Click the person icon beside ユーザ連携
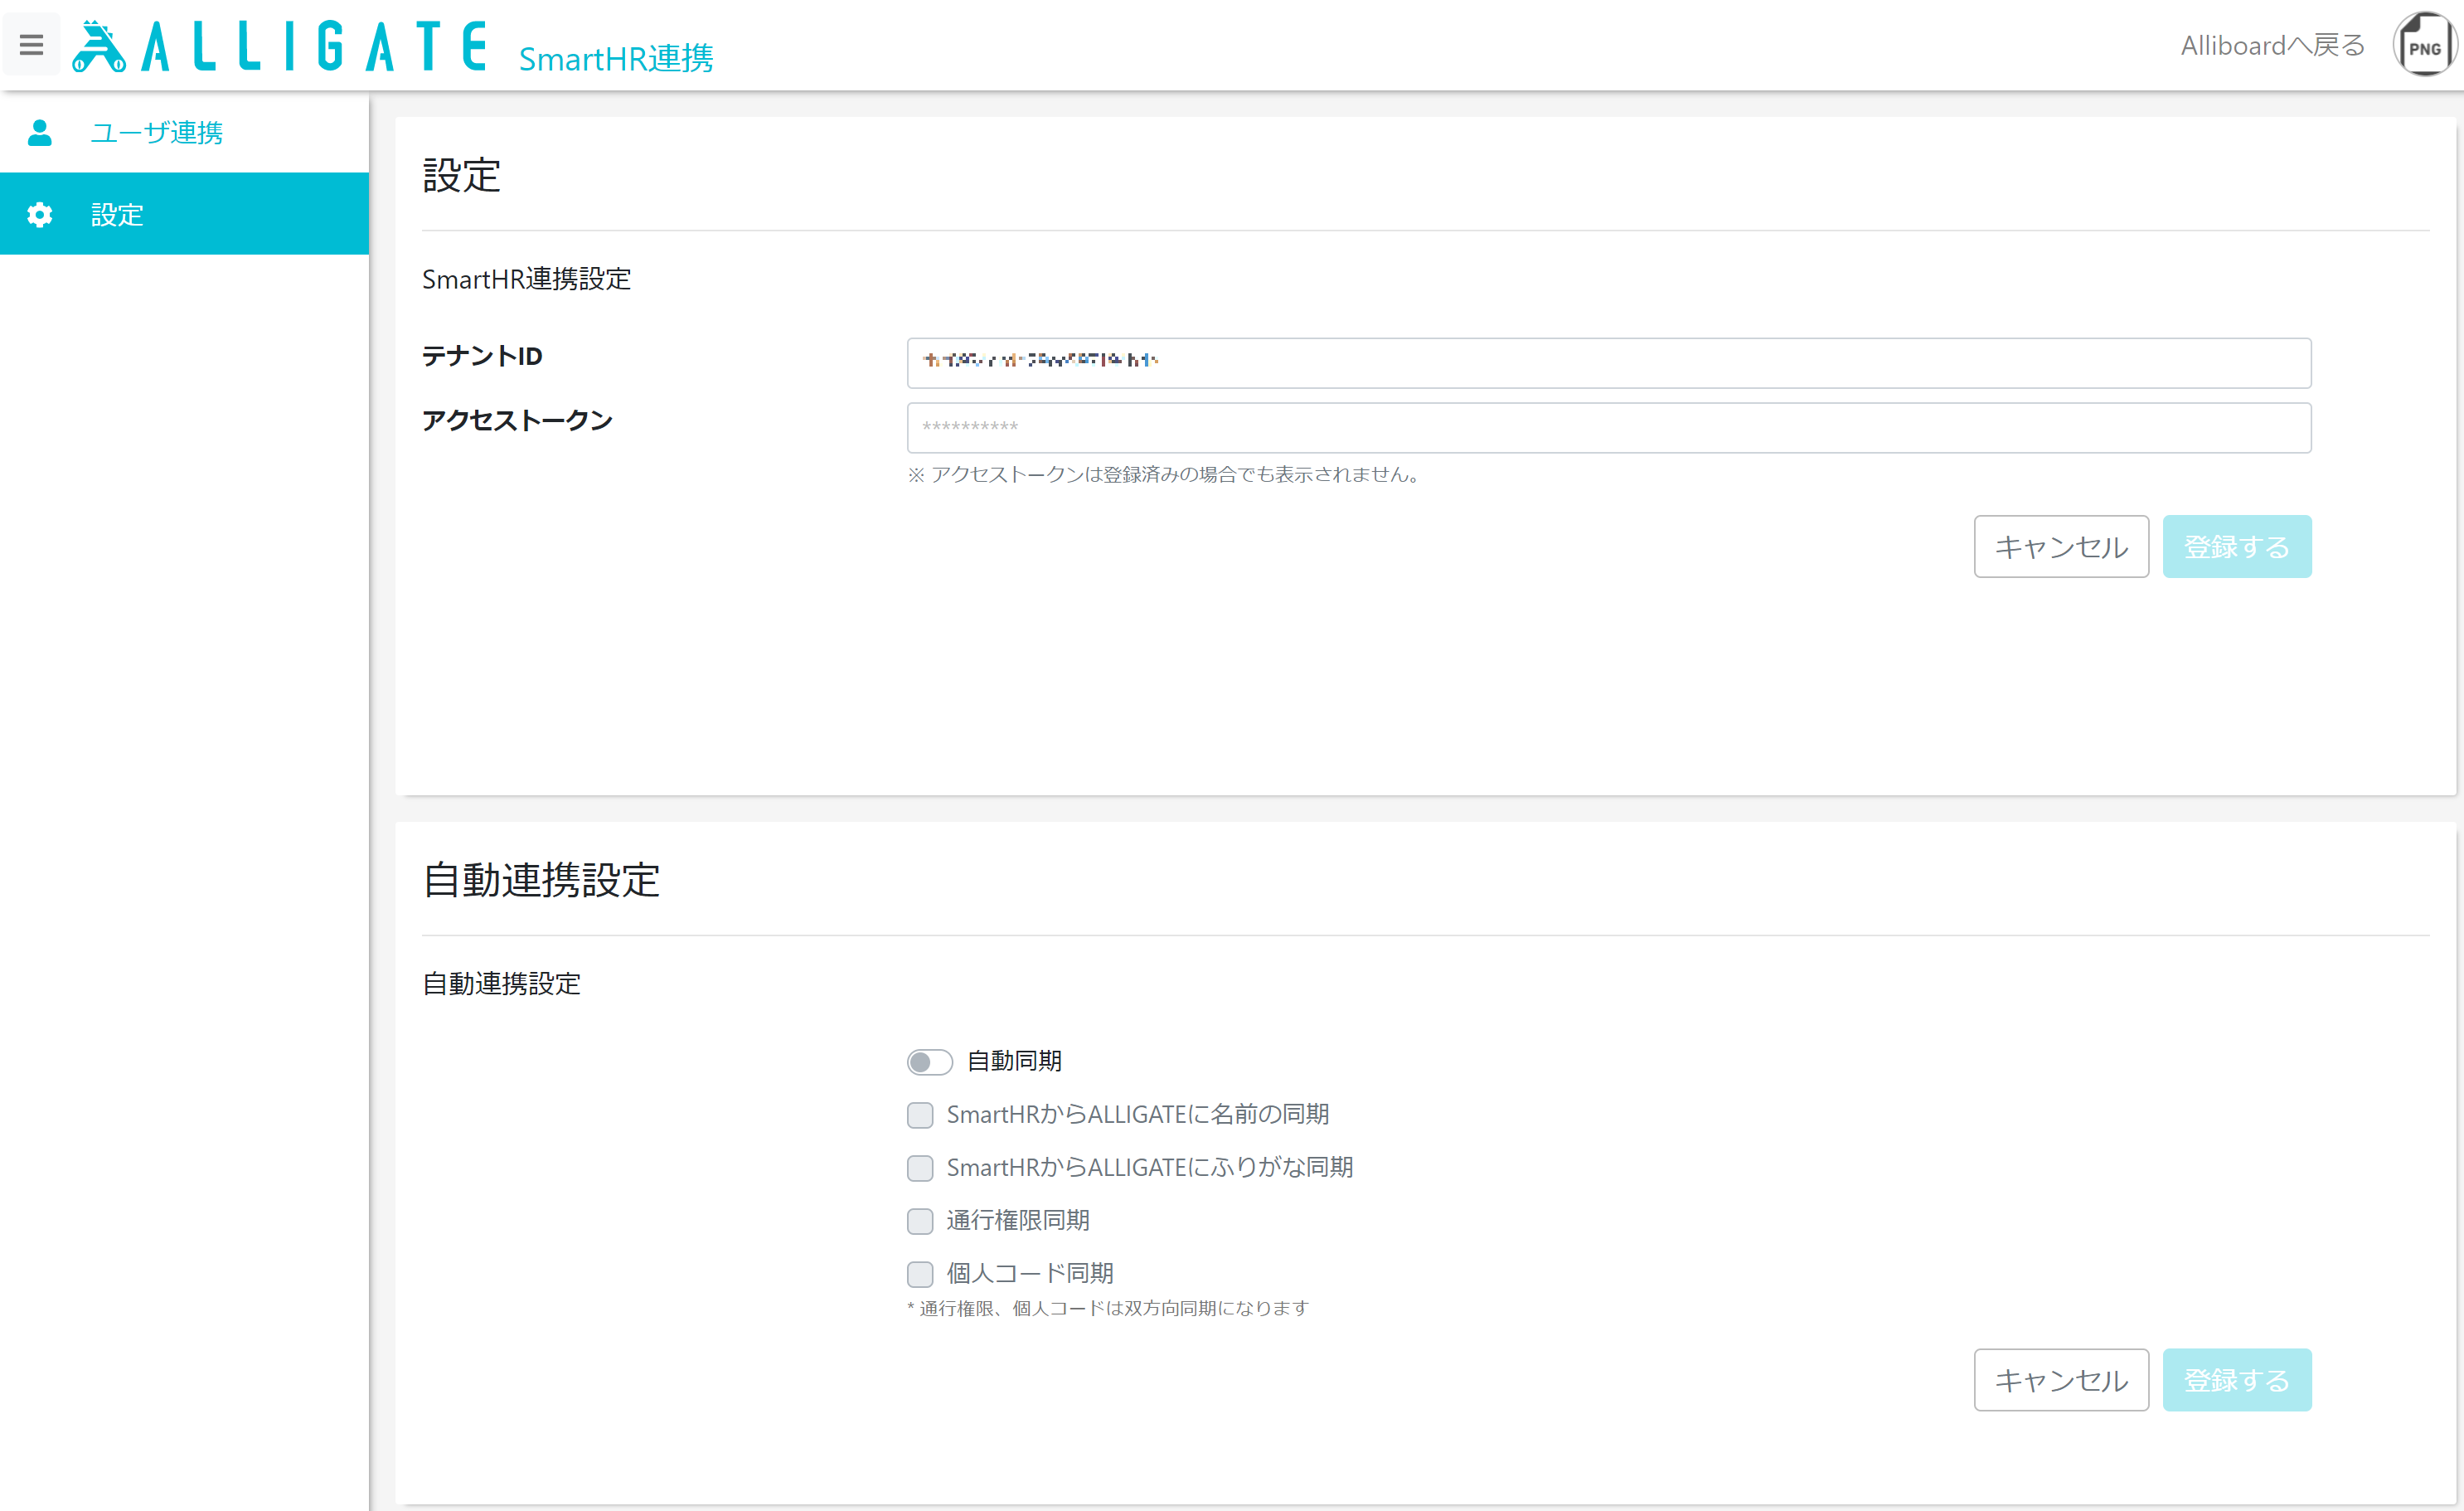Image resolution: width=2464 pixels, height=1511 pixels. (x=40, y=132)
